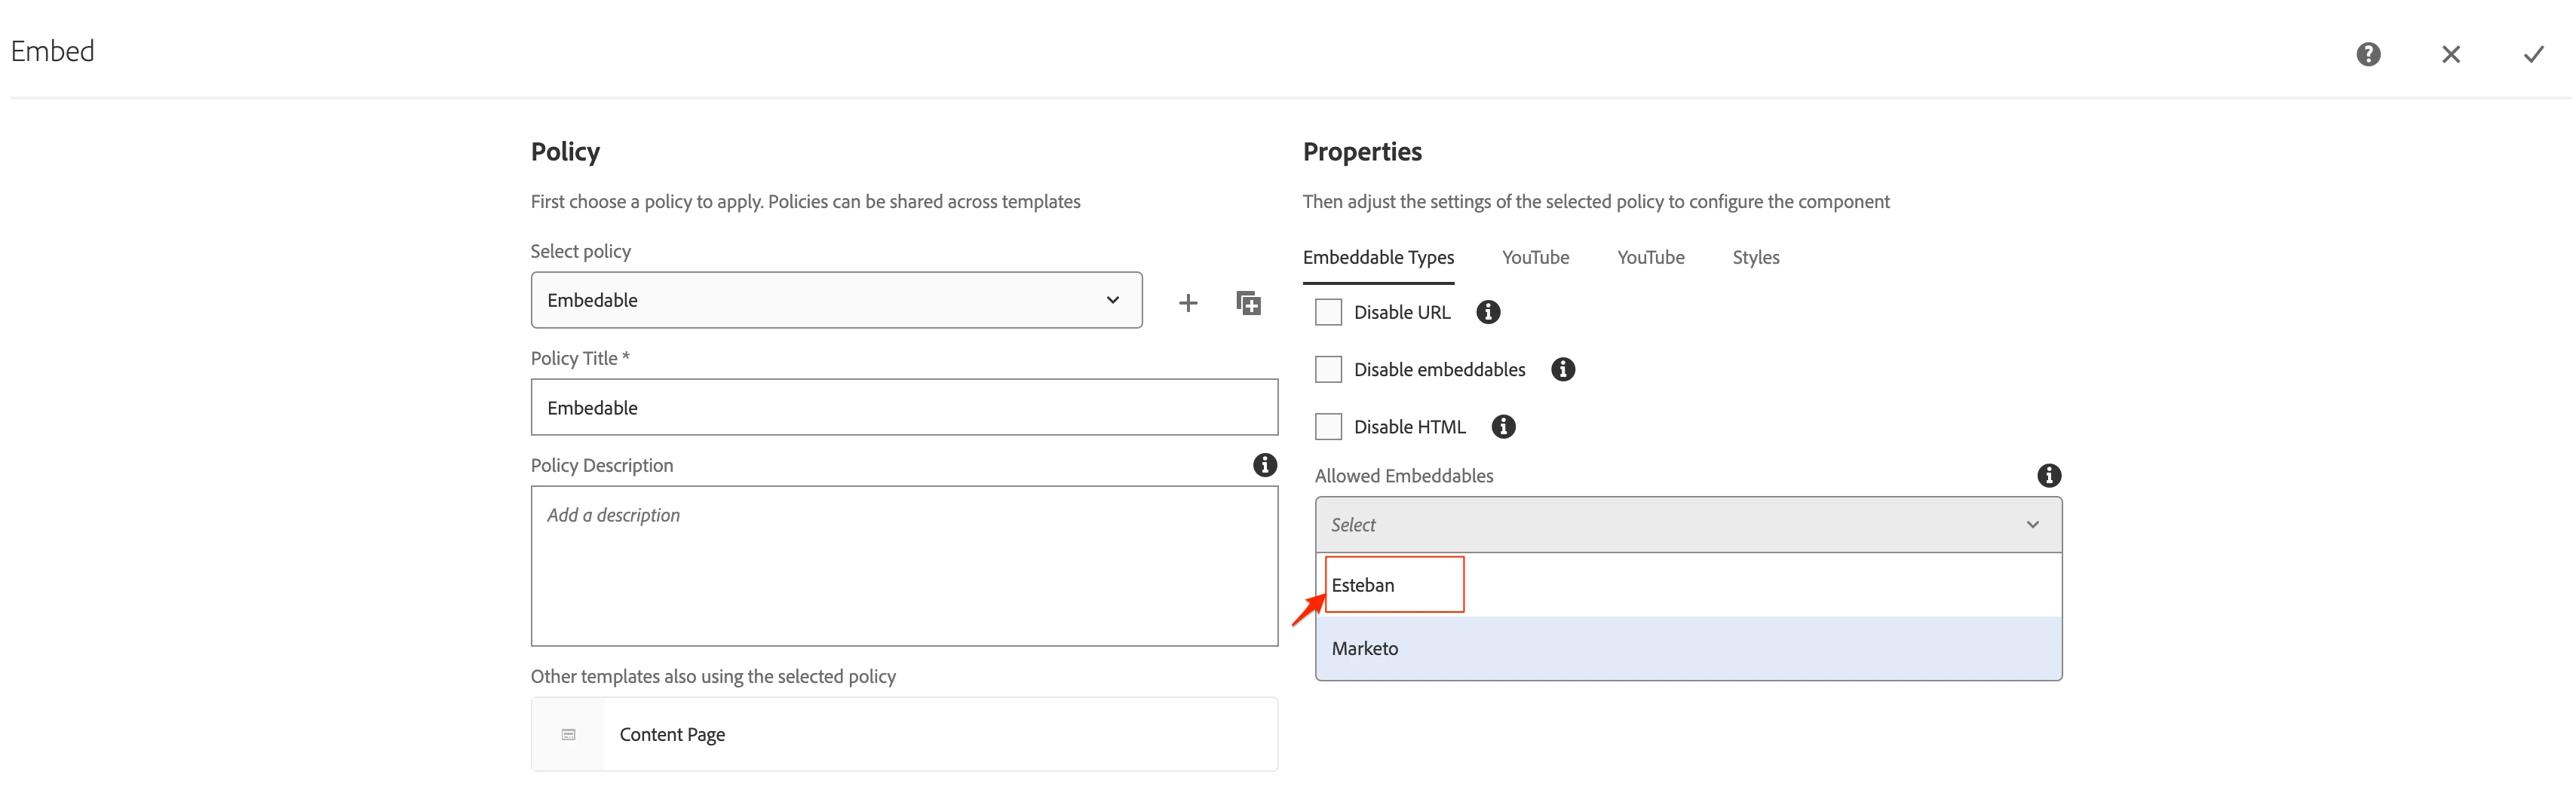
Task: Show info for Disable embeddables
Action: coord(1562,369)
